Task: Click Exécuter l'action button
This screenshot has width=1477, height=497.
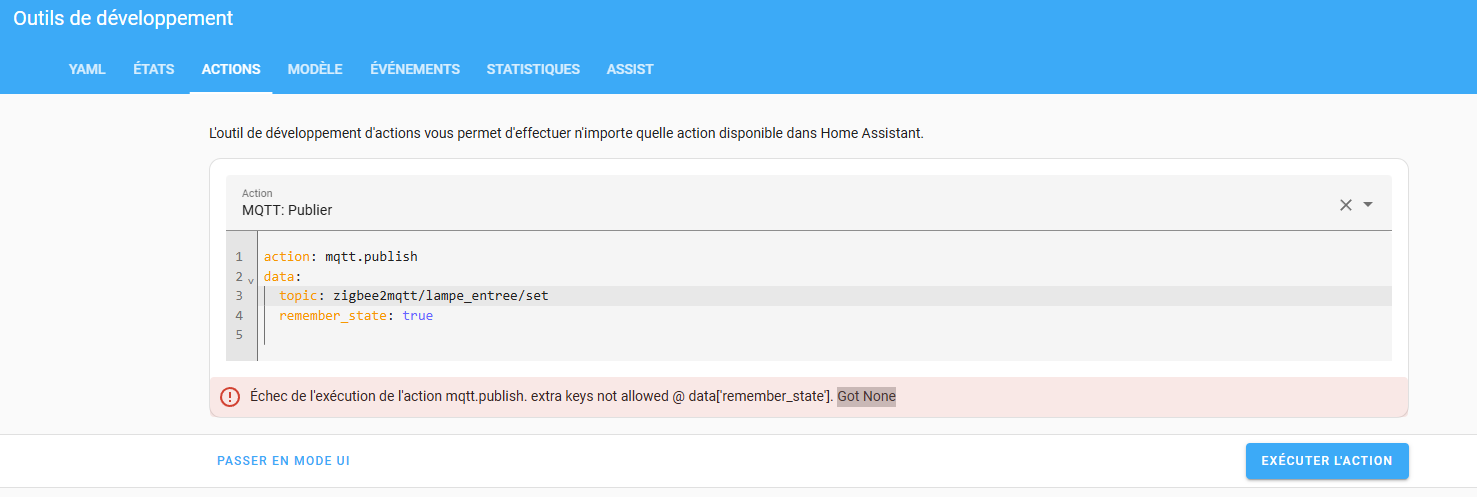Action: [1327, 461]
